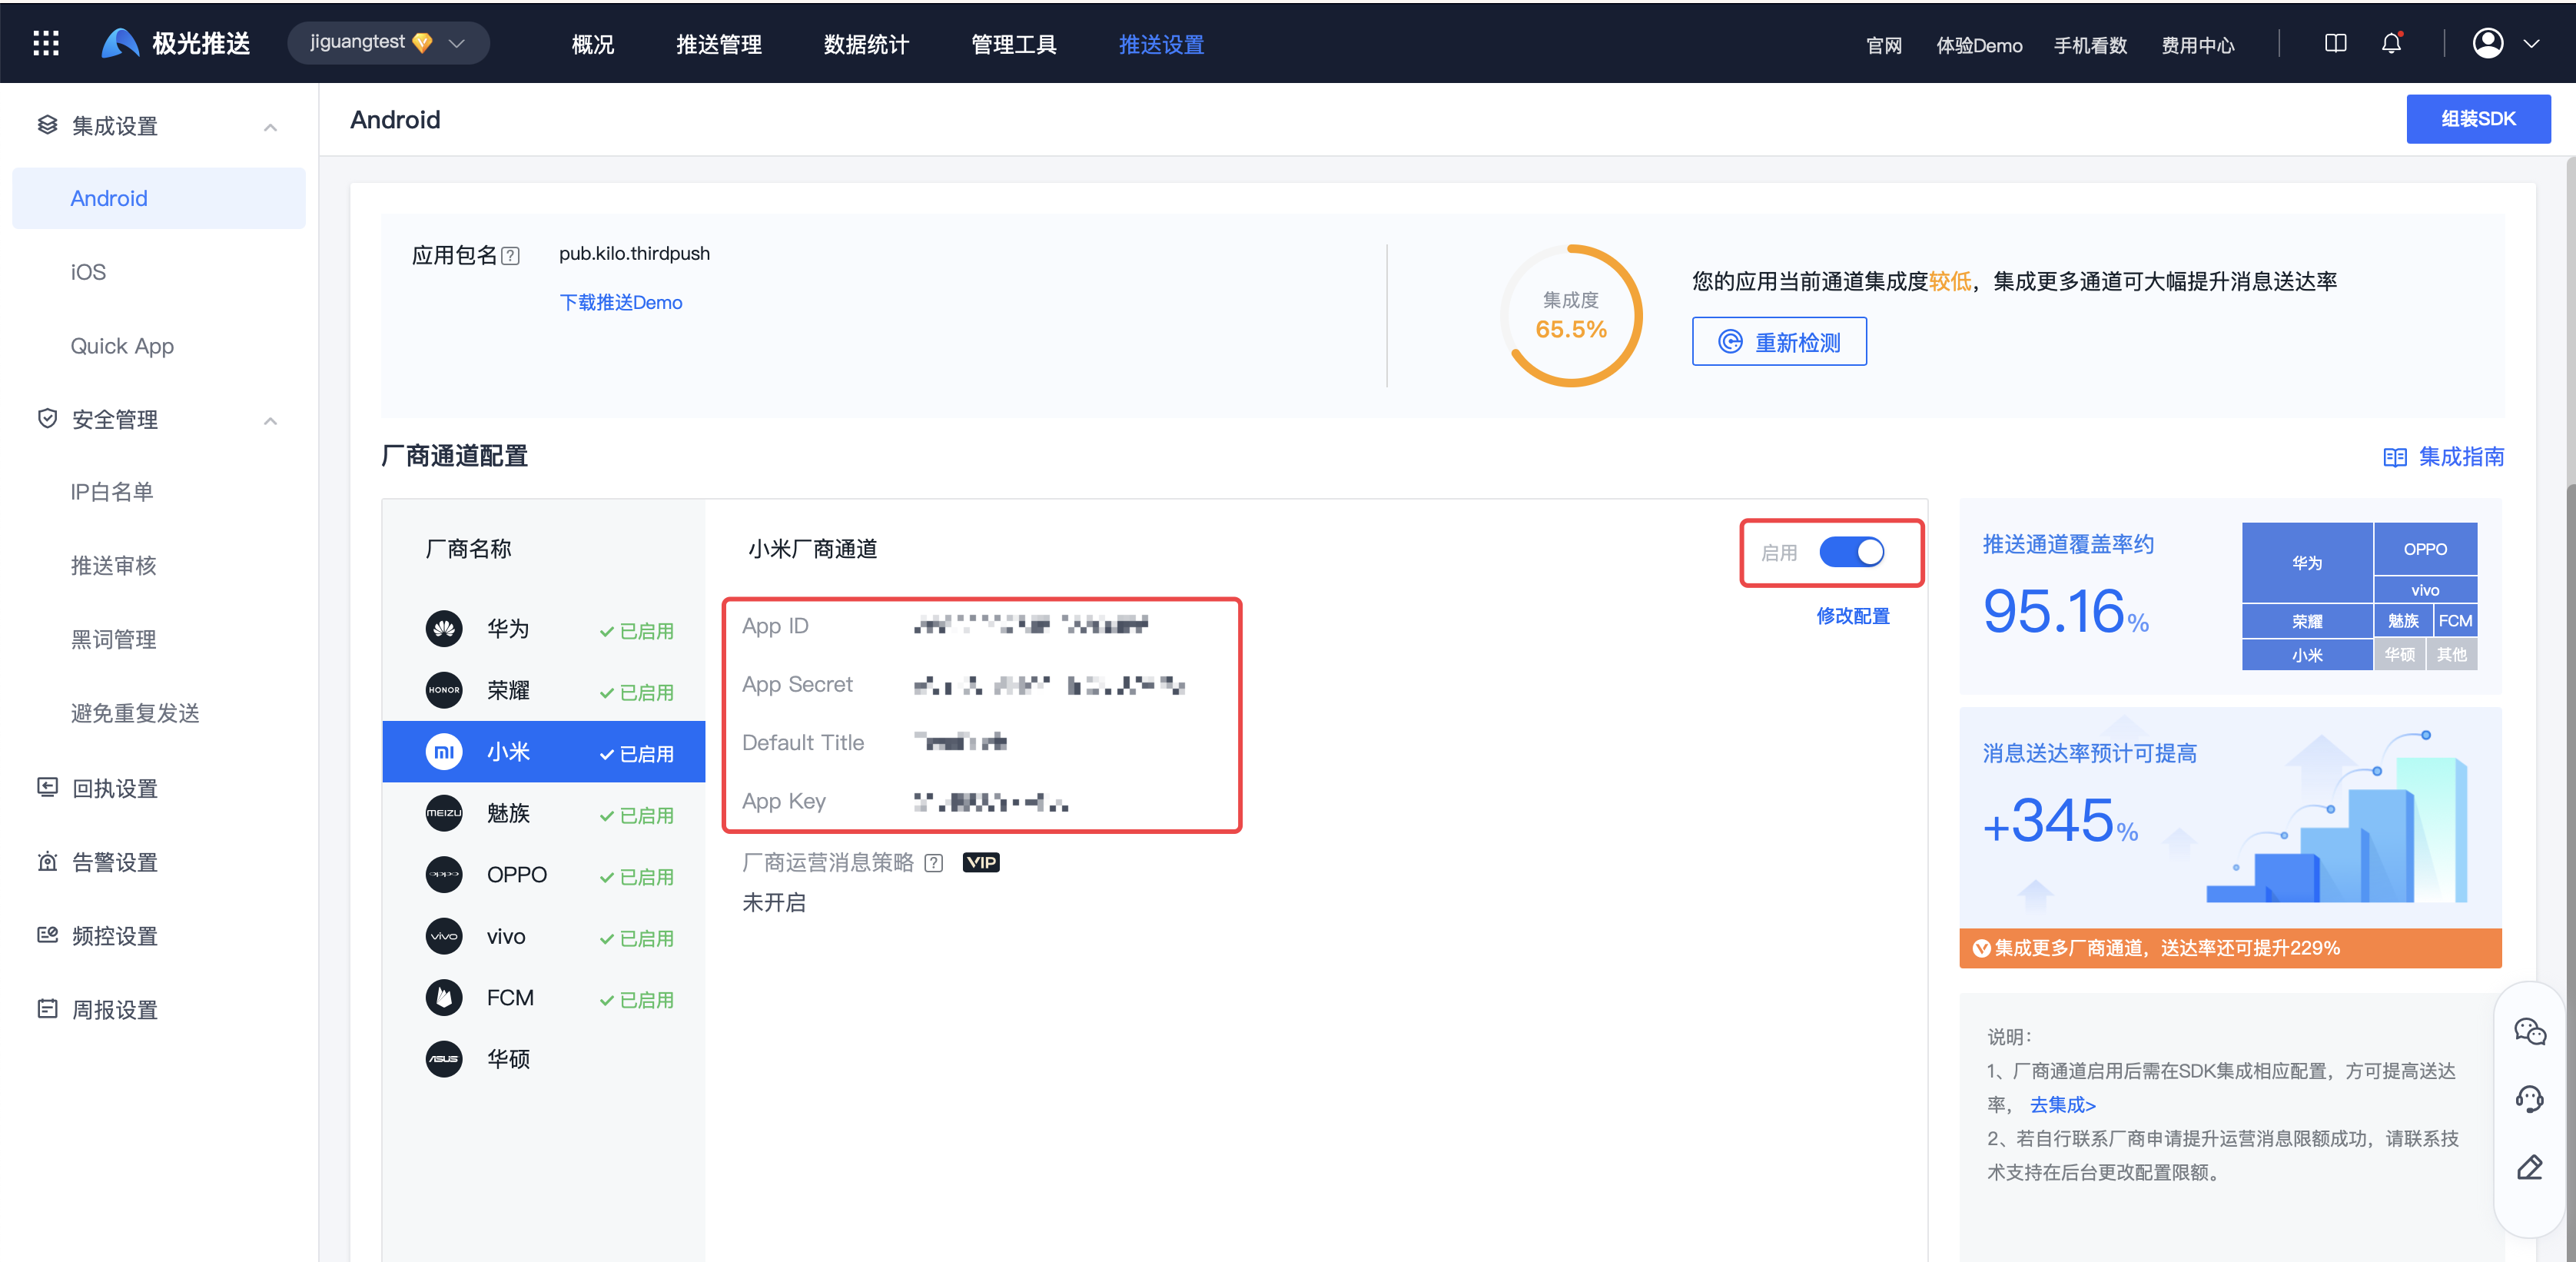Click 下载推送Demo link
The image size is (2576, 1262).
(x=620, y=302)
